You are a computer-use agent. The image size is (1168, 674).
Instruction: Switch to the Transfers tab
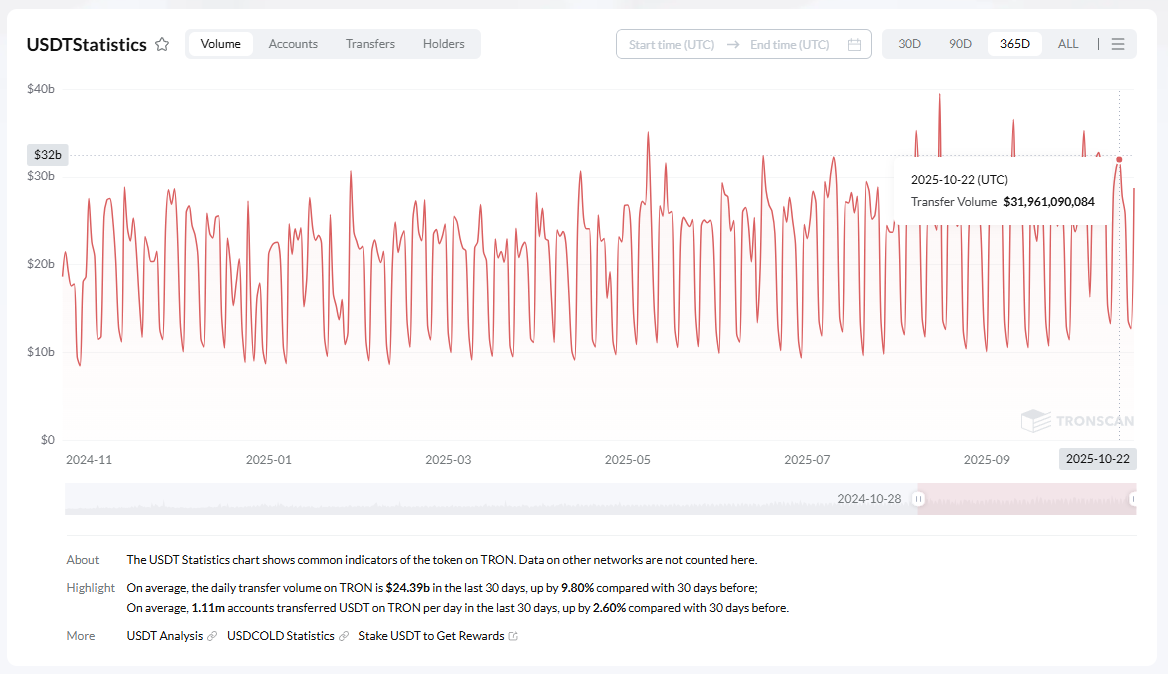[370, 44]
